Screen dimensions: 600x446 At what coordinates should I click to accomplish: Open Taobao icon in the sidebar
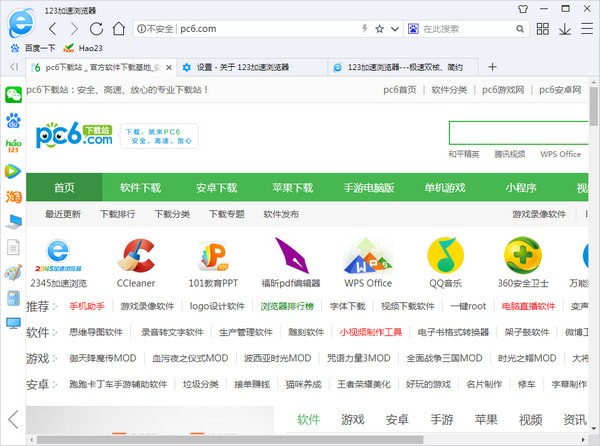point(13,196)
